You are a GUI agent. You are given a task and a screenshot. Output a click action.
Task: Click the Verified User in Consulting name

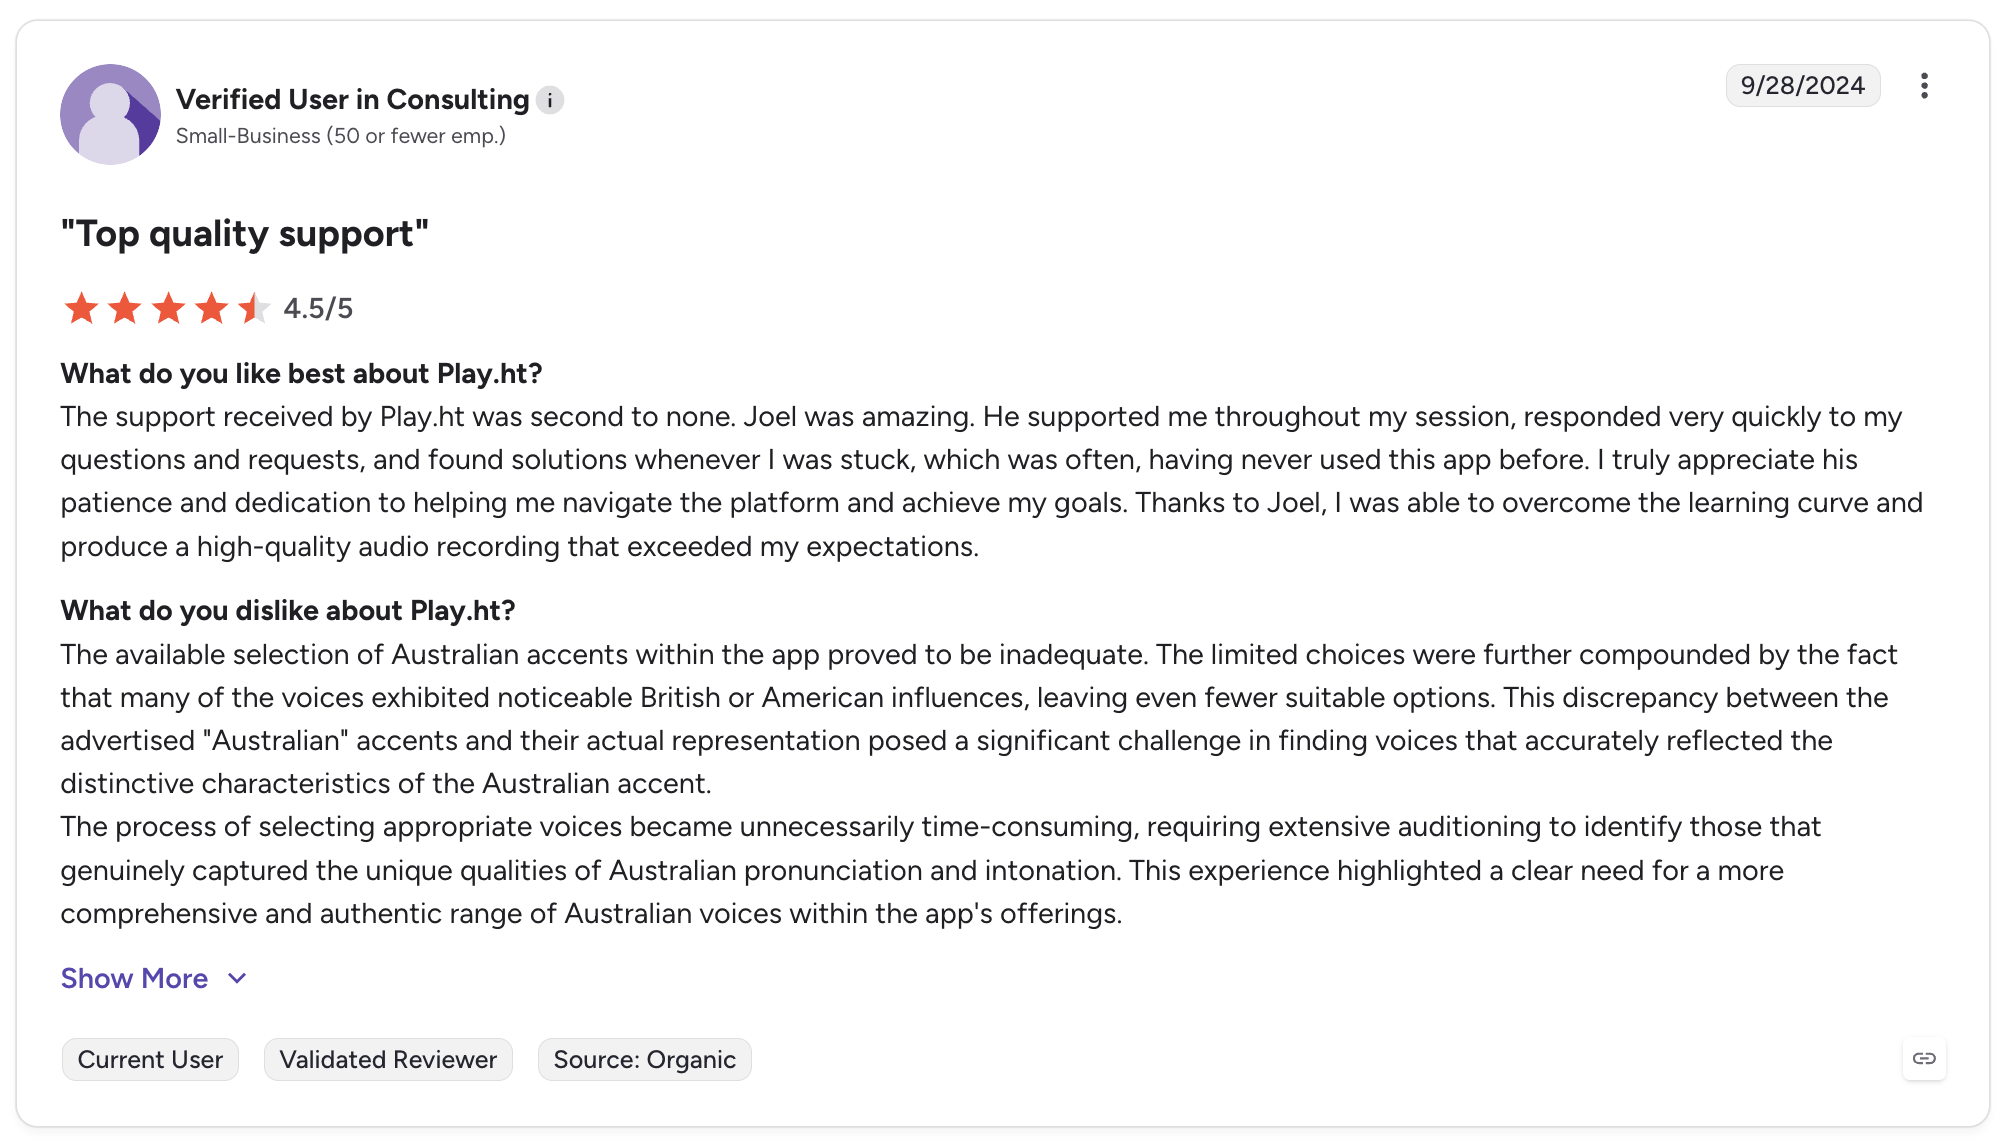(x=352, y=99)
